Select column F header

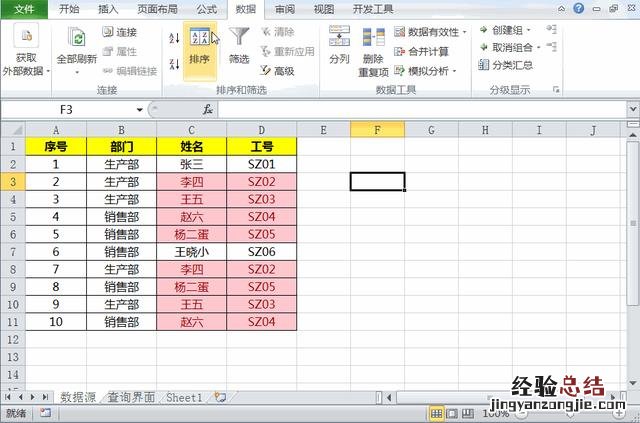[x=378, y=130]
